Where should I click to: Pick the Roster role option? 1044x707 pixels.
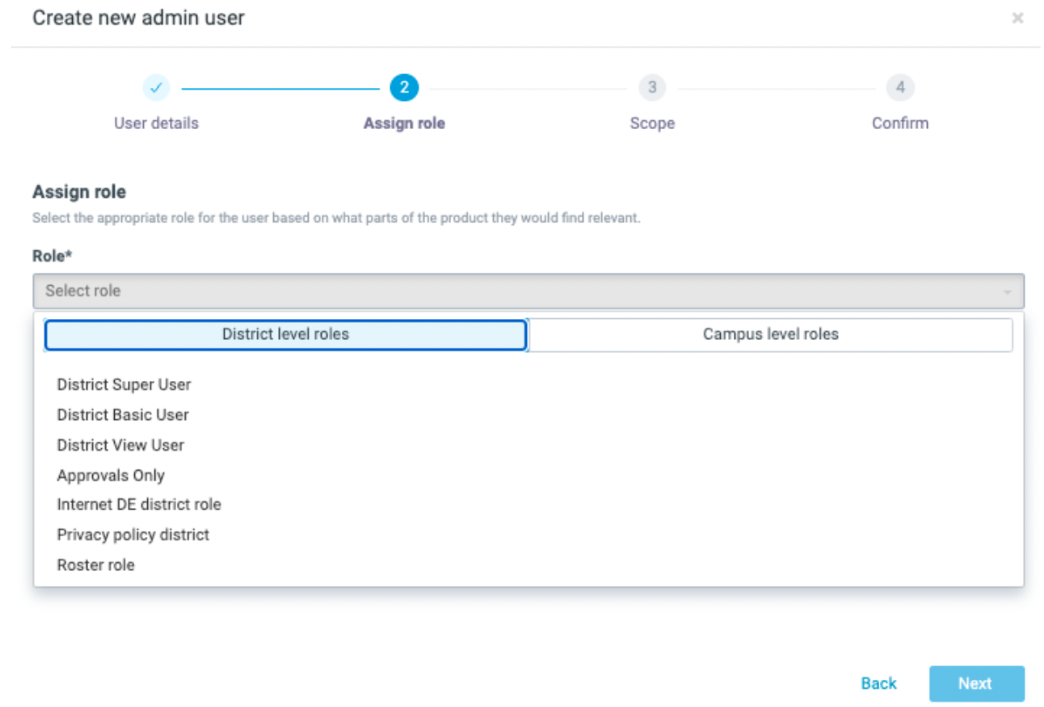pyautogui.click(x=95, y=565)
